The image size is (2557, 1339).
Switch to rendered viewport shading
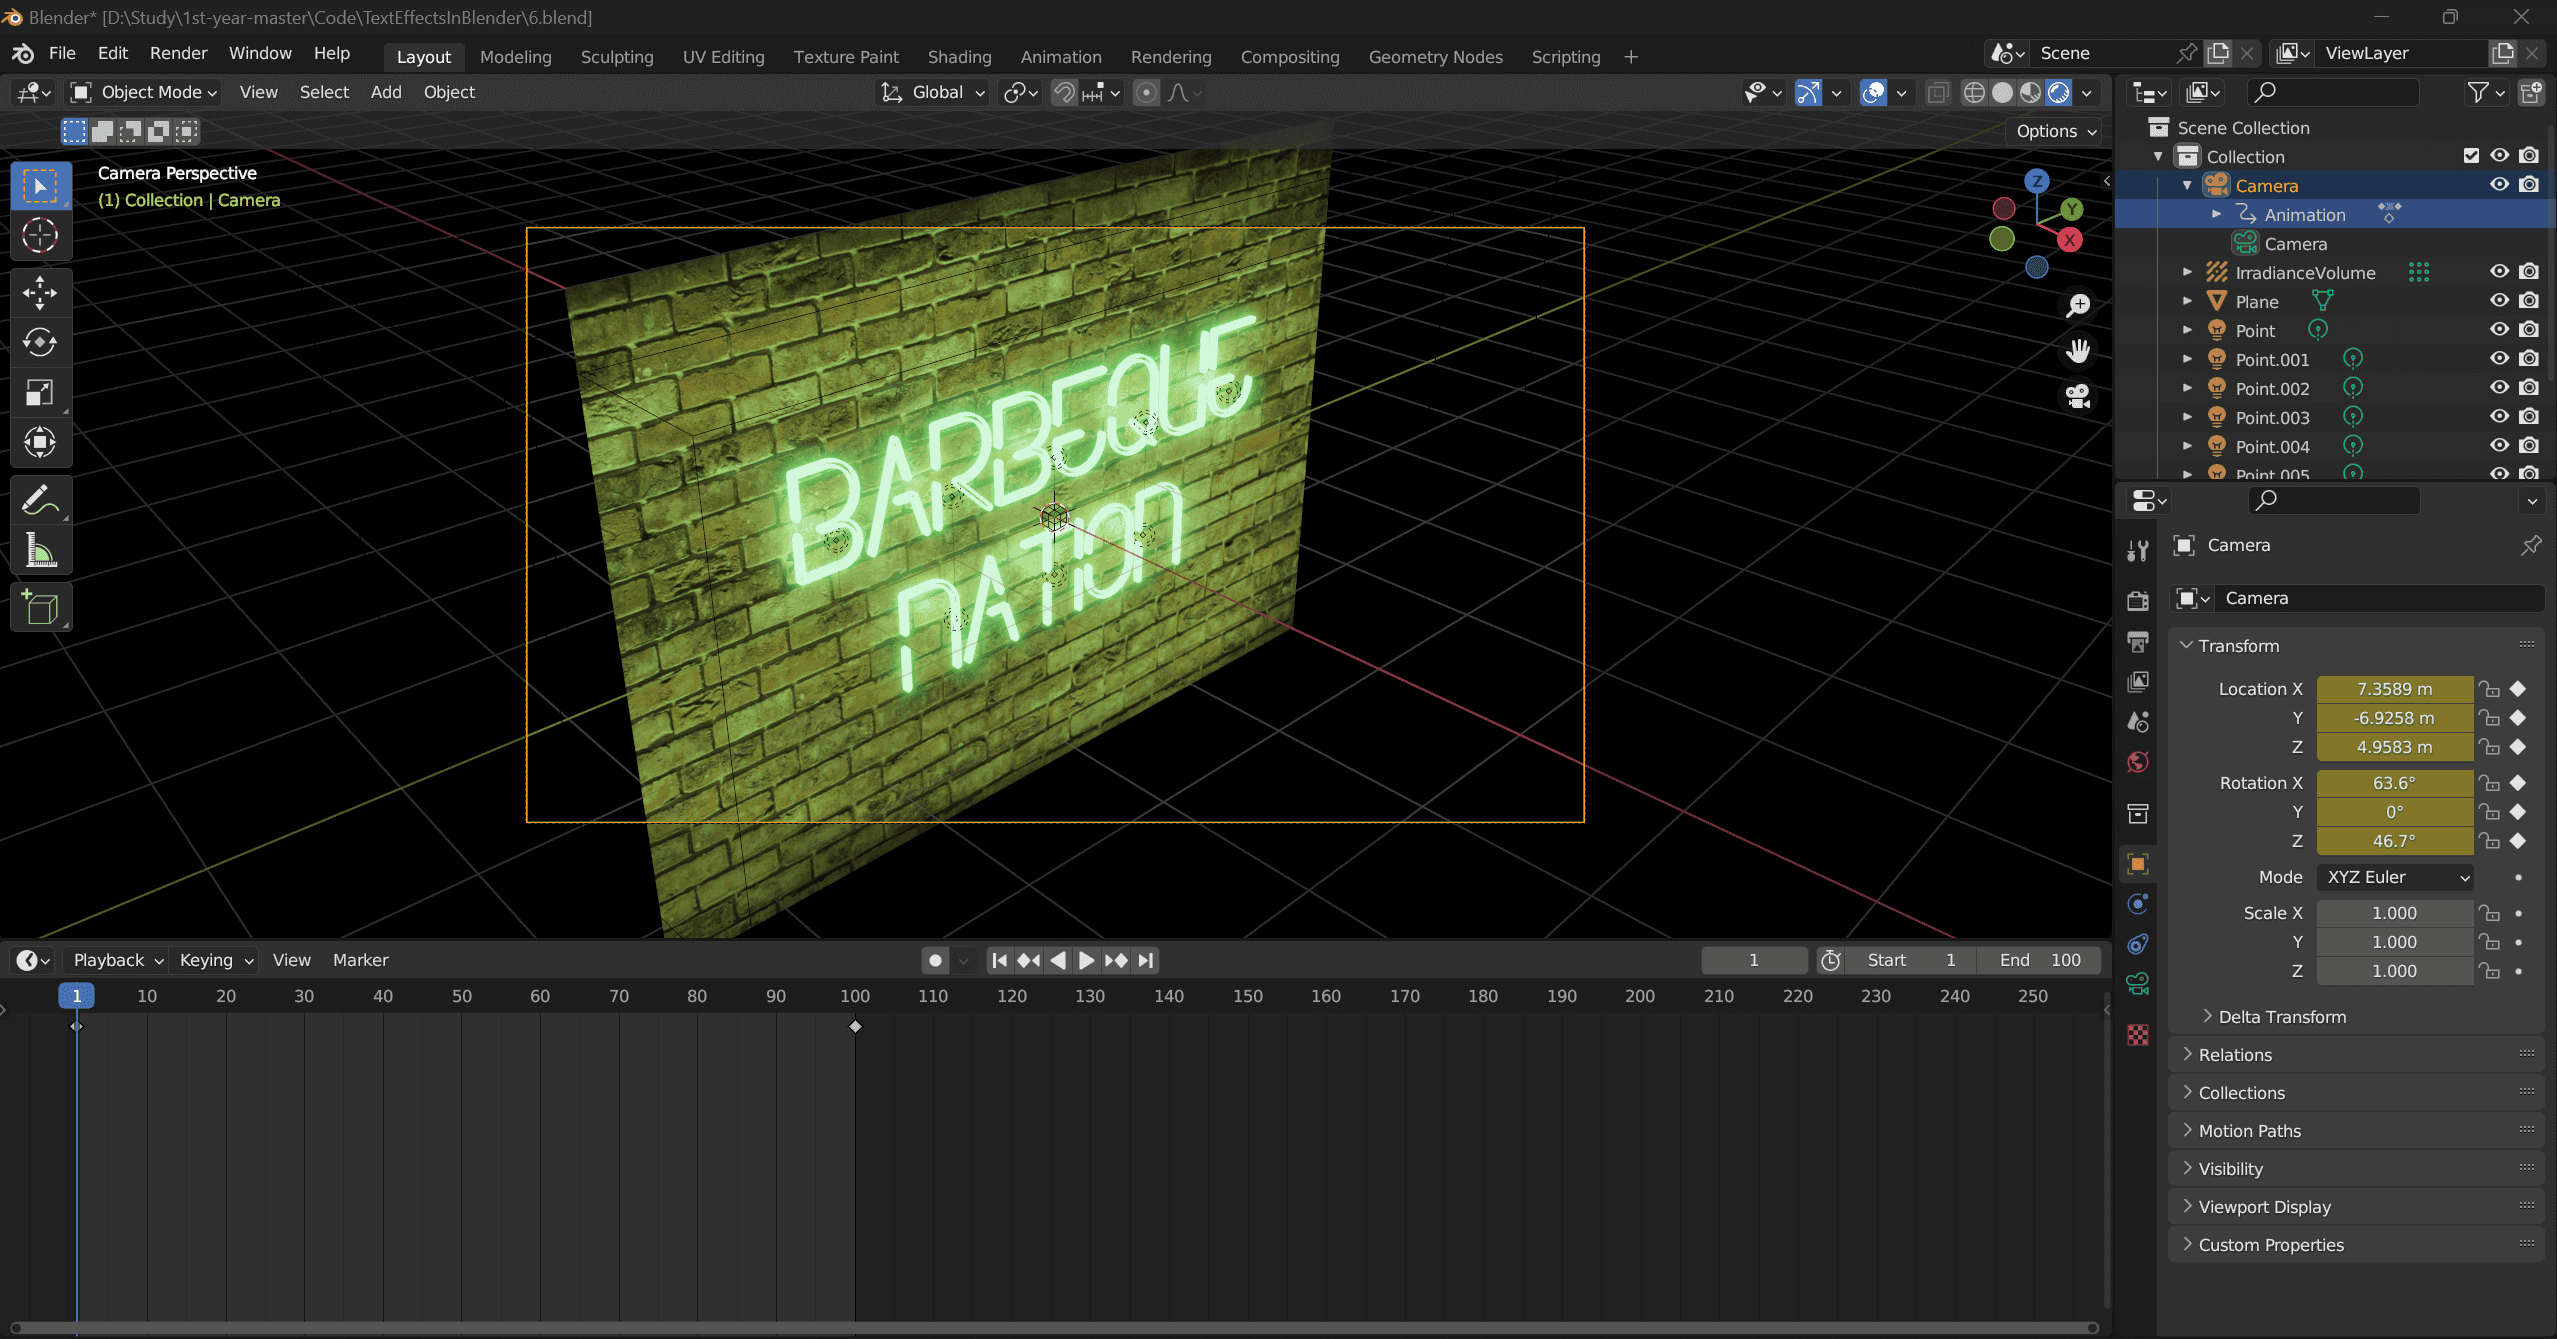(2059, 93)
